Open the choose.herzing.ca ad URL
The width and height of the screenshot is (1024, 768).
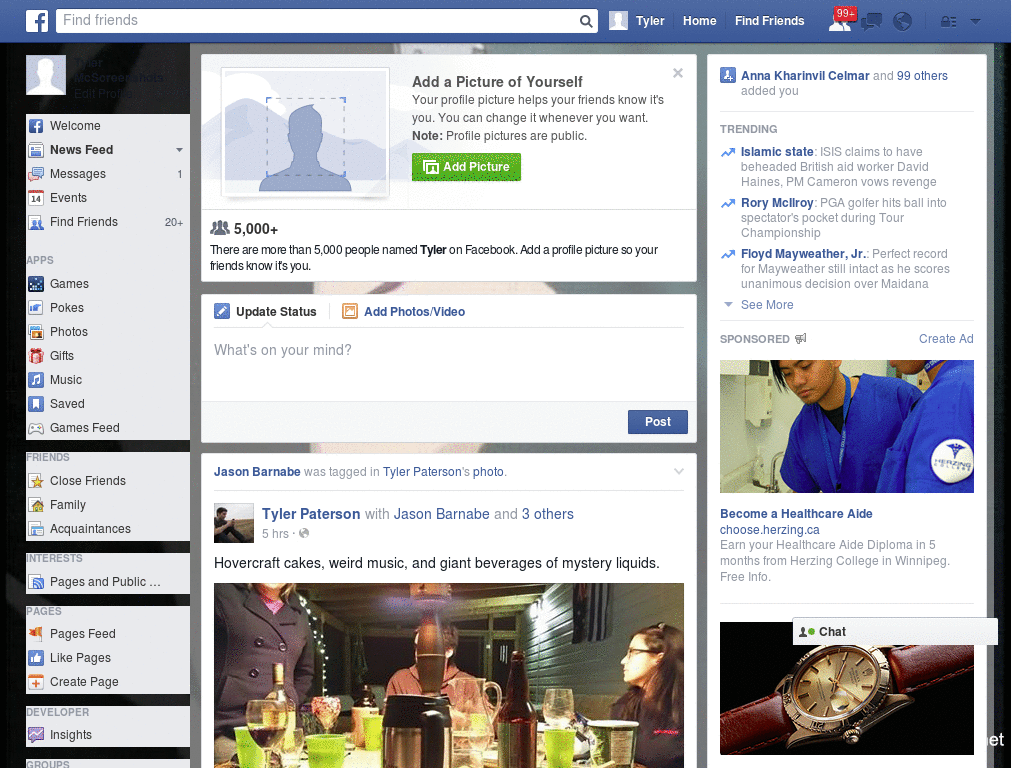tap(769, 530)
